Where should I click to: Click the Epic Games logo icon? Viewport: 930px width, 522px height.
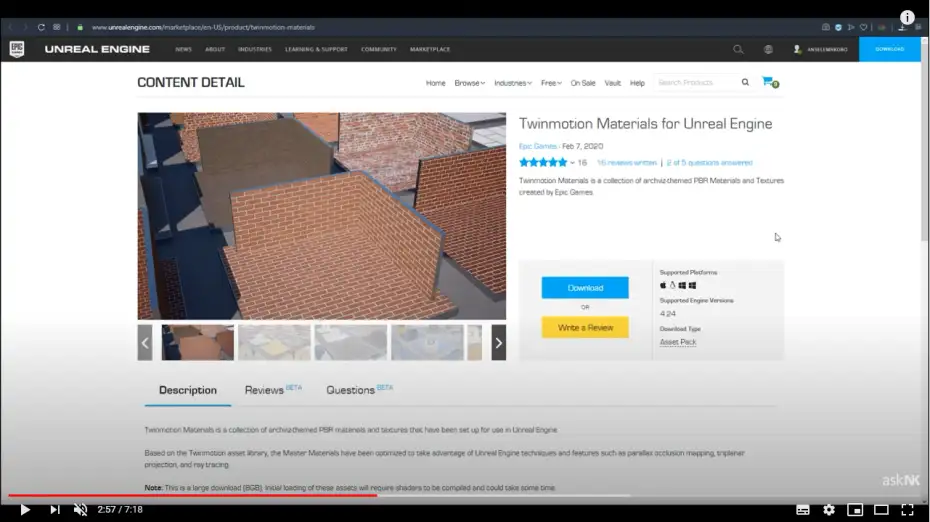17,49
